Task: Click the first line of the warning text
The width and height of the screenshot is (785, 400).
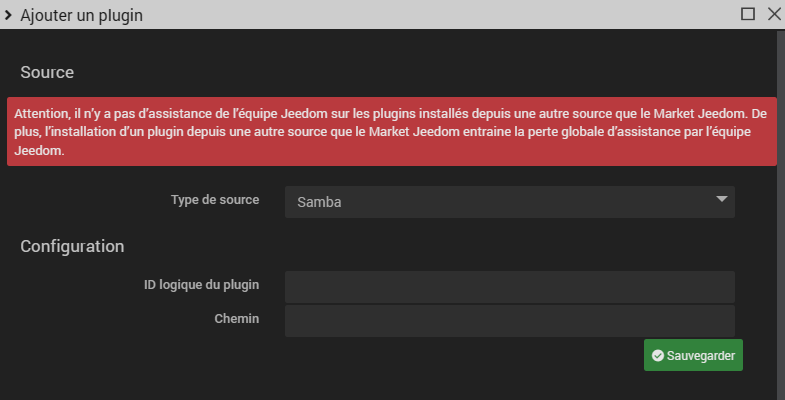Action: (390, 113)
